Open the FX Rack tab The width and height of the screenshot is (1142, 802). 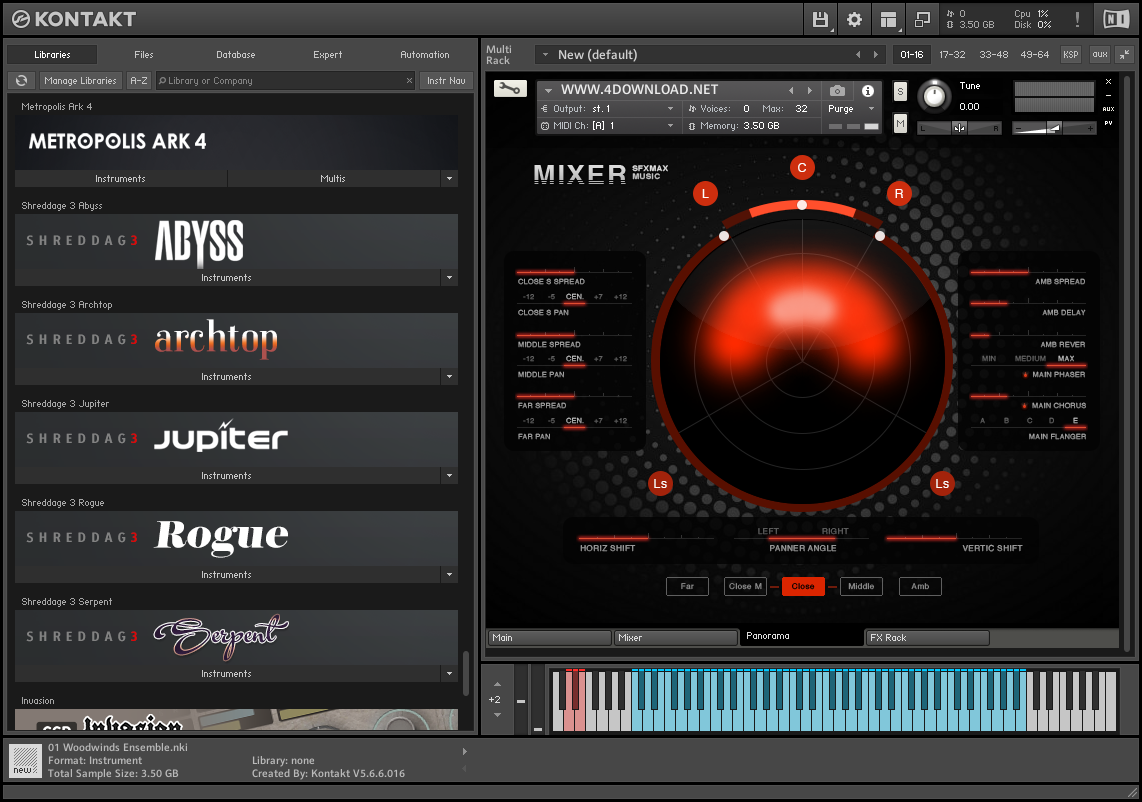(927, 638)
